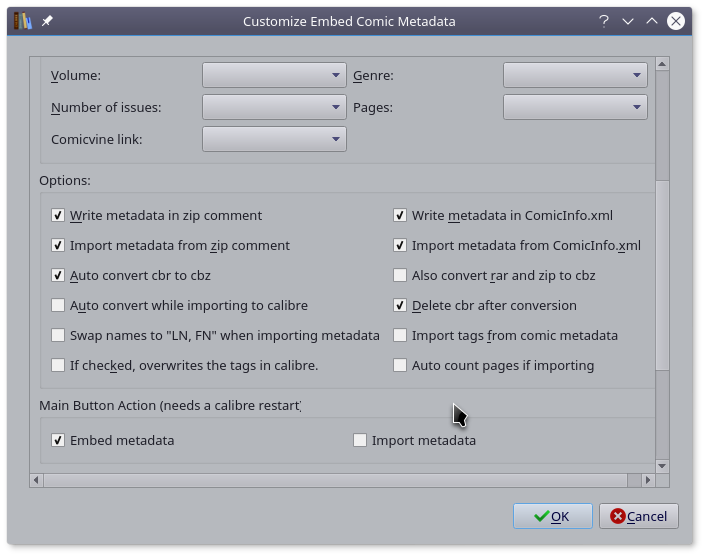The image size is (705, 557).
Task: Click the calibre books icon in title bar
Action: click(x=23, y=21)
